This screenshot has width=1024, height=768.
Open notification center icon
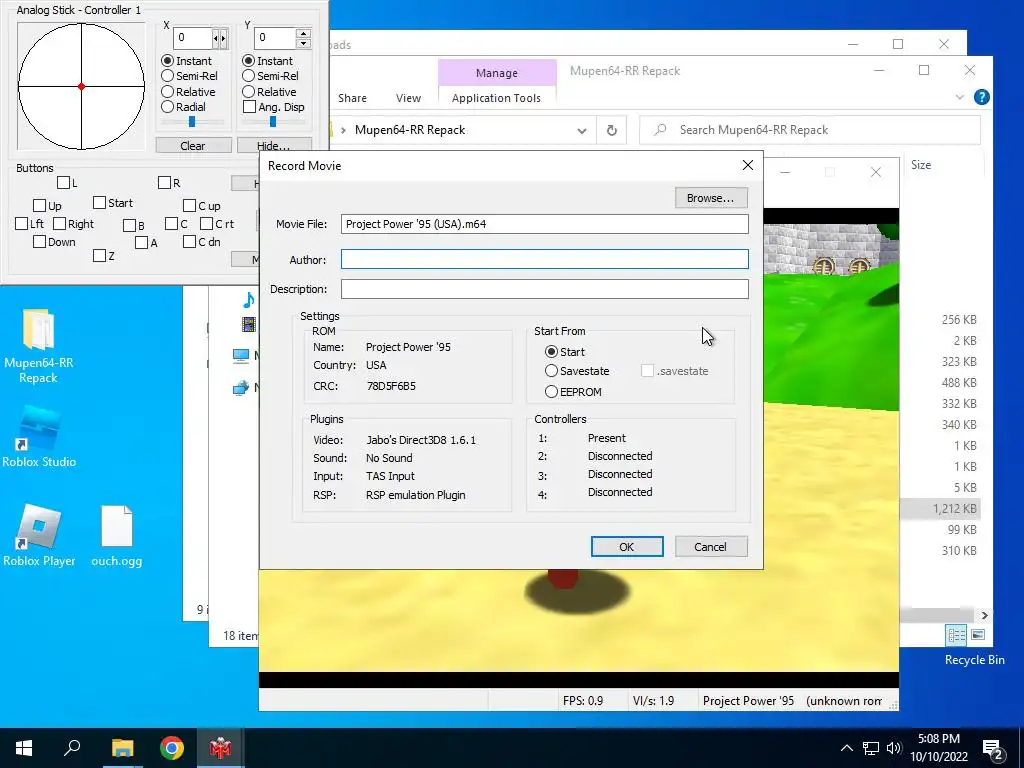[993, 748]
